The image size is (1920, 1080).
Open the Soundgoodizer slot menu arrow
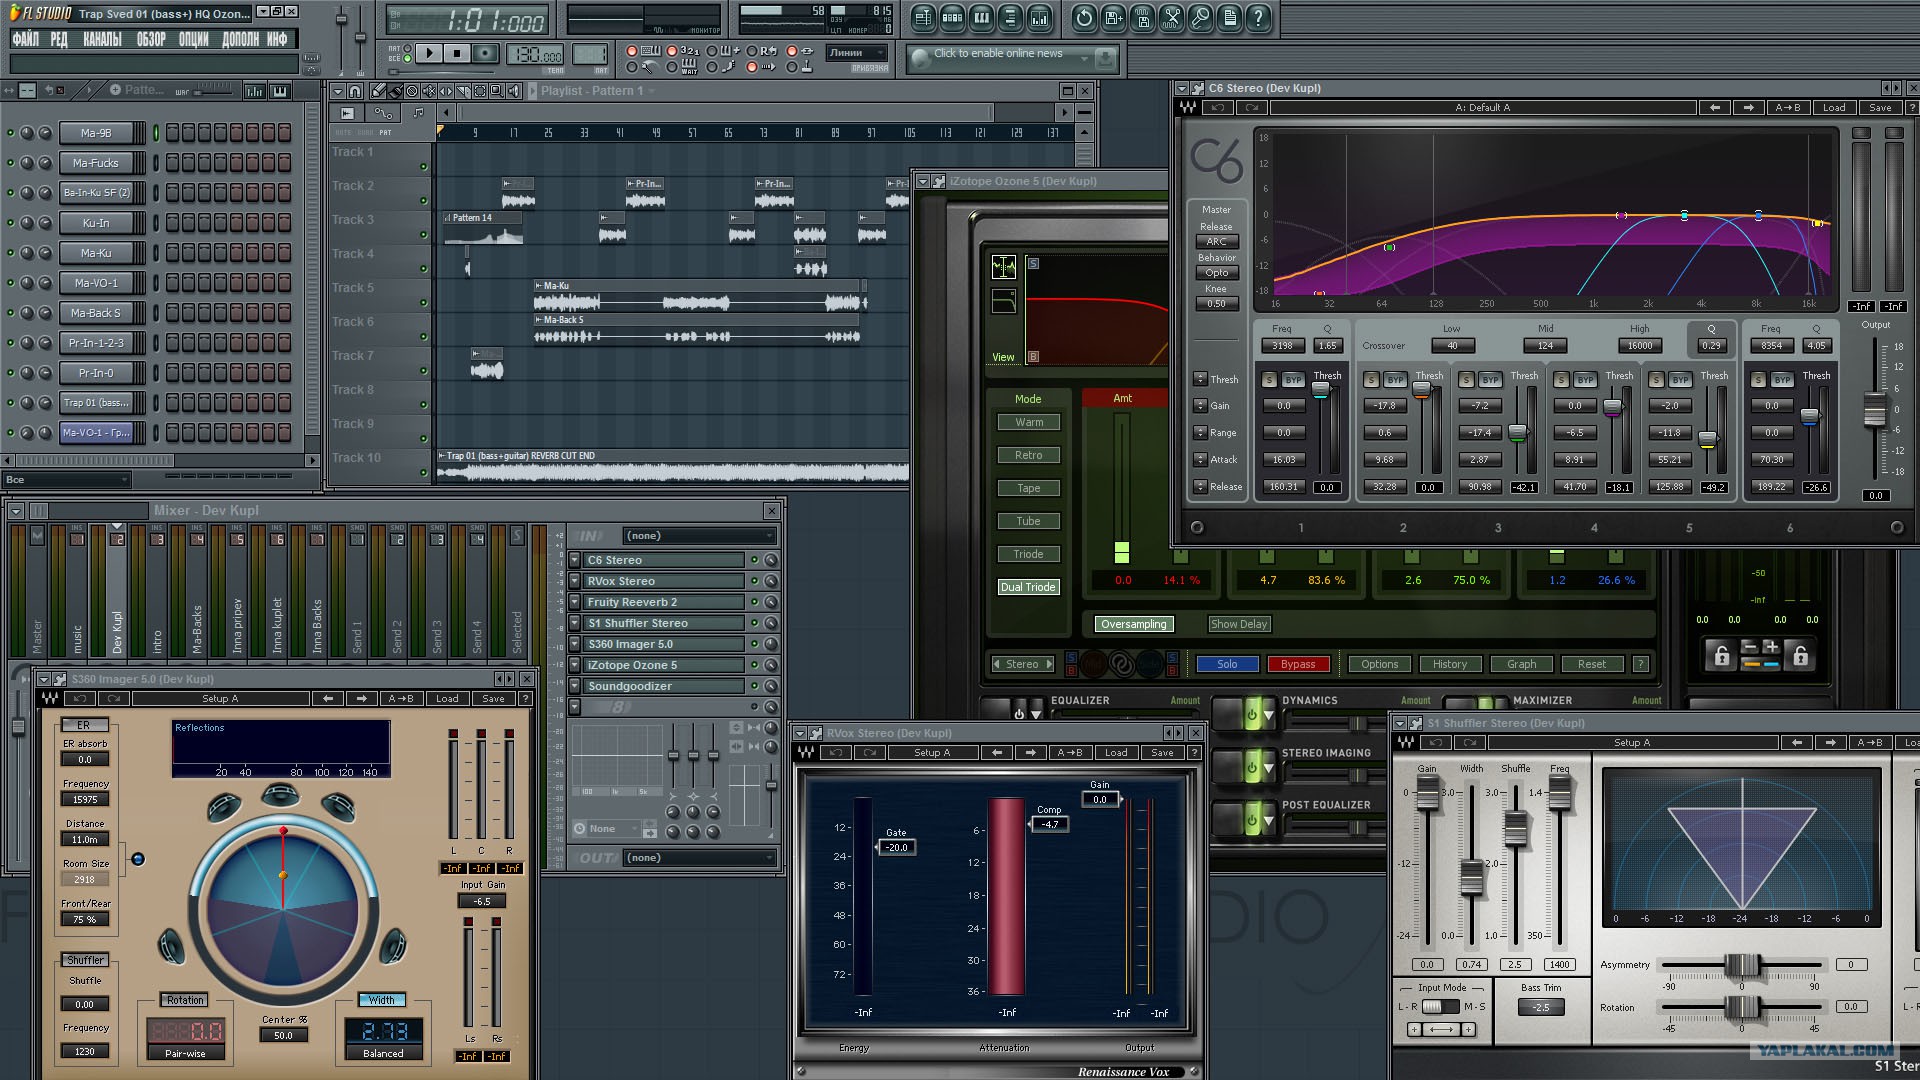click(x=575, y=686)
